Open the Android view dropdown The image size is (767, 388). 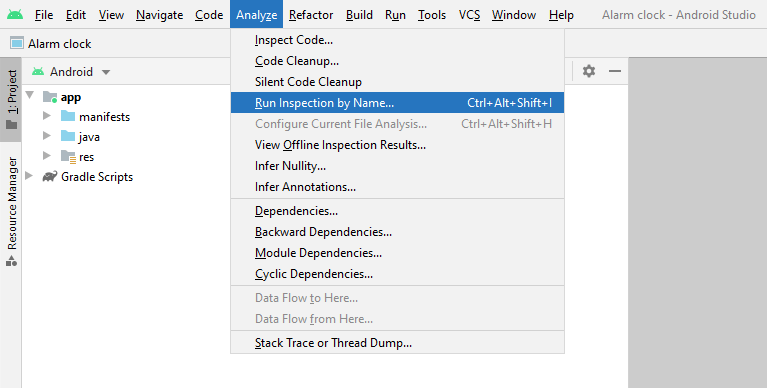pyautogui.click(x=71, y=72)
